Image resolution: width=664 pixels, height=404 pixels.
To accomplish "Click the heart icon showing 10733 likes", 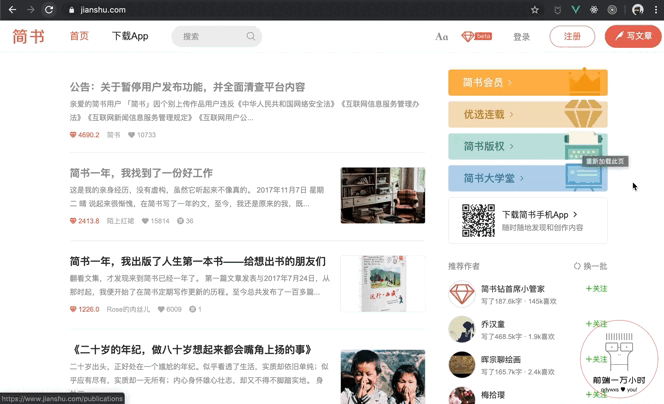I will [131, 135].
